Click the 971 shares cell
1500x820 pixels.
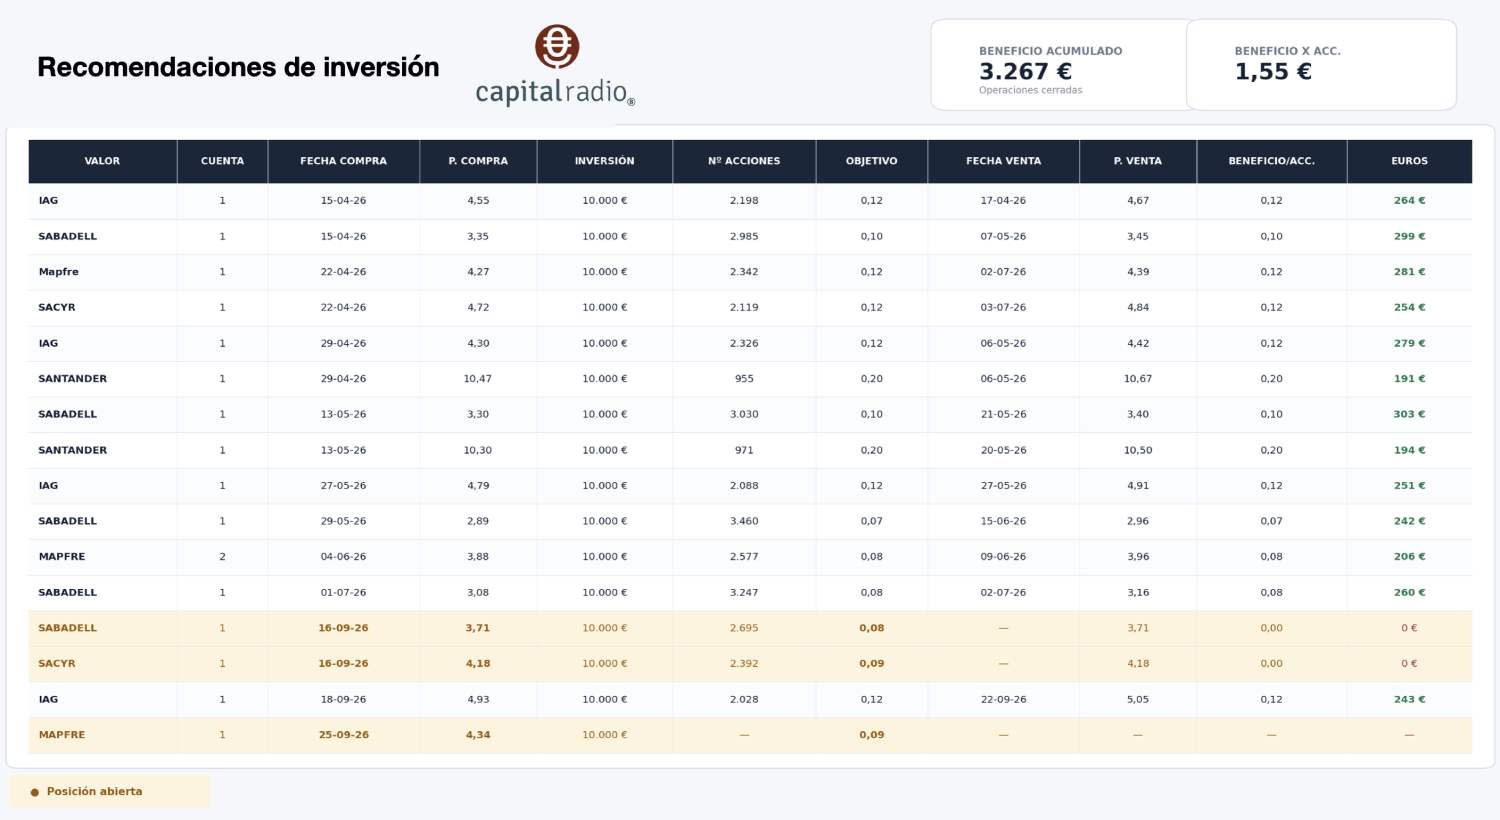[x=744, y=450]
